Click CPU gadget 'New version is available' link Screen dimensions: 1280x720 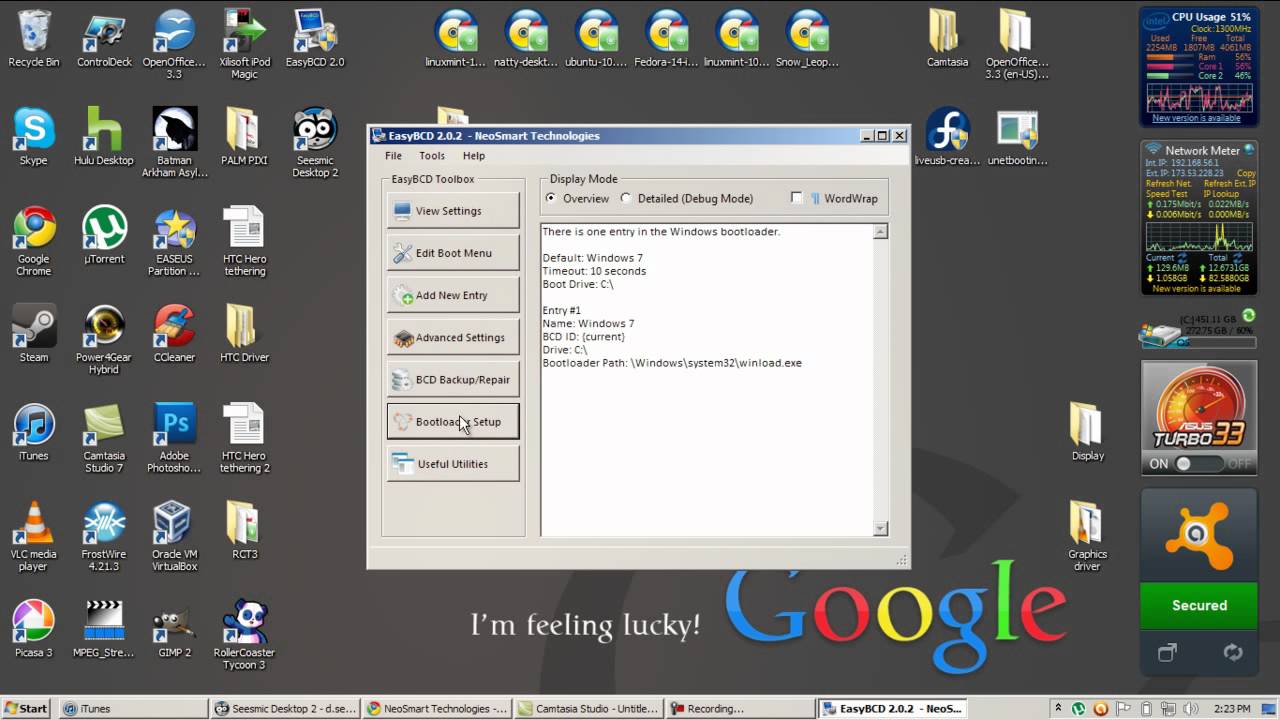click(x=1196, y=118)
